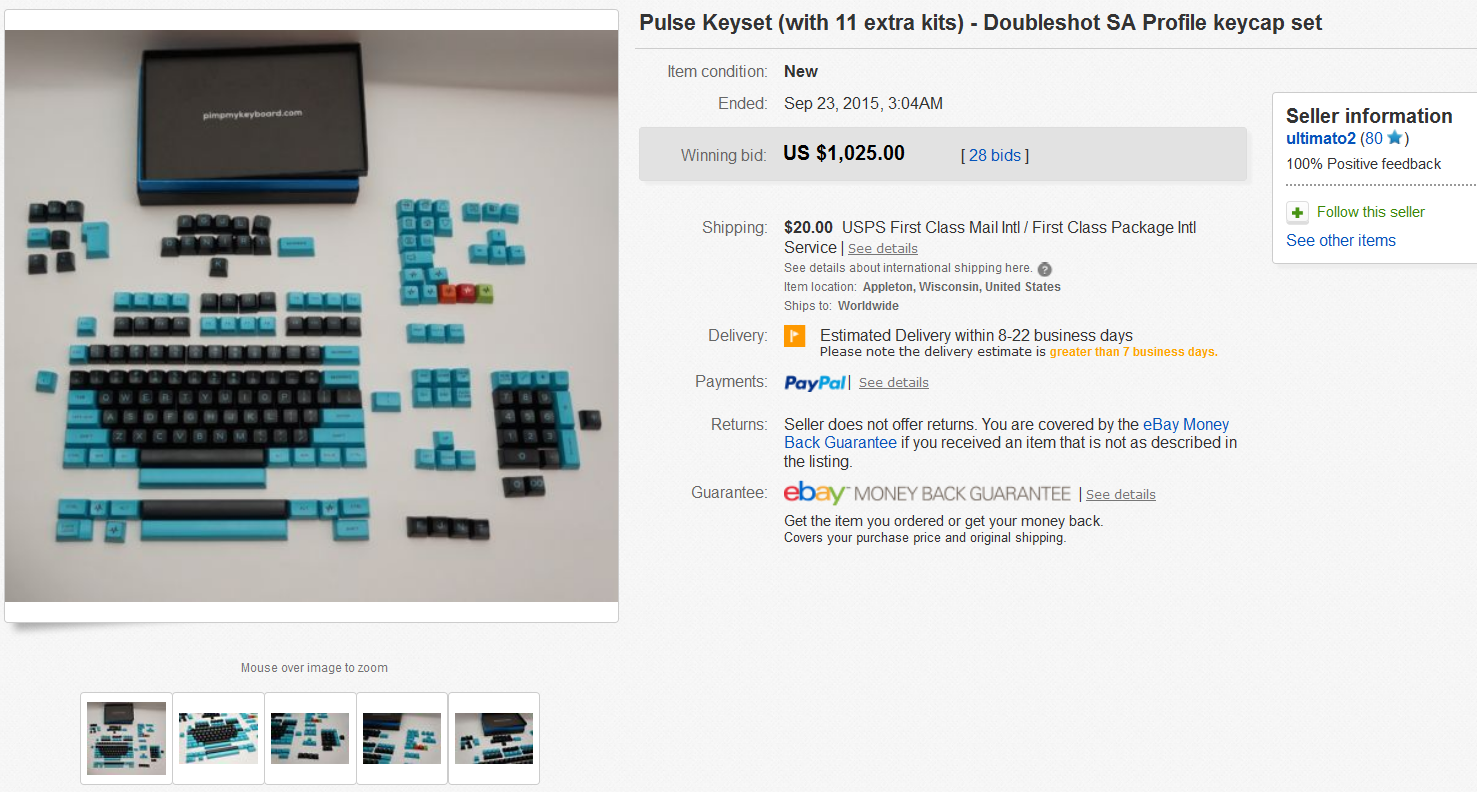Select the fourth thumbnail image

[402, 738]
